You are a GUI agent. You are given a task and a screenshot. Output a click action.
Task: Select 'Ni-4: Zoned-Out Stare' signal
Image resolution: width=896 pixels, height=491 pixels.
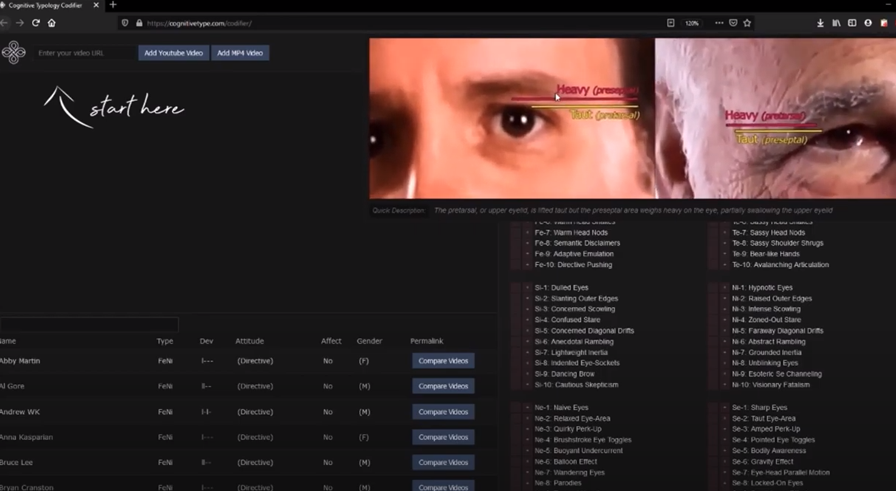(766, 320)
